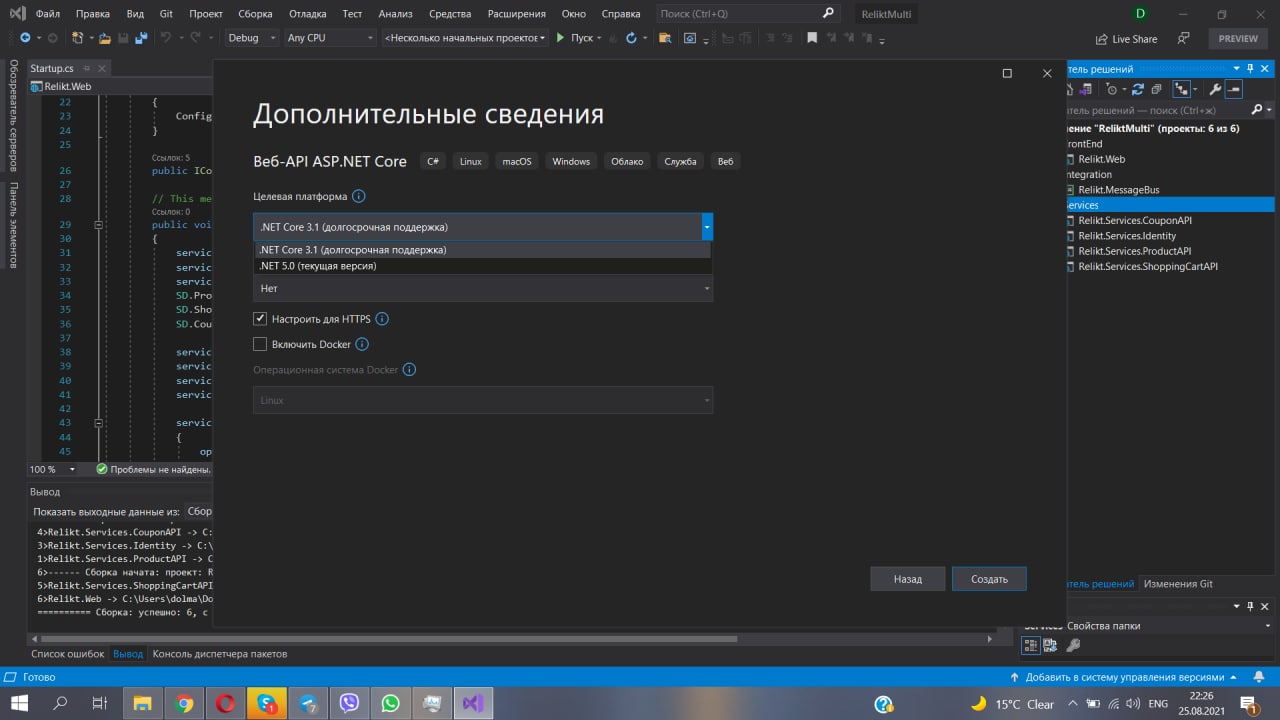Screen dimensions: 1280x720
Task: Click pending changes filter clock icon
Action: pos(1112,89)
